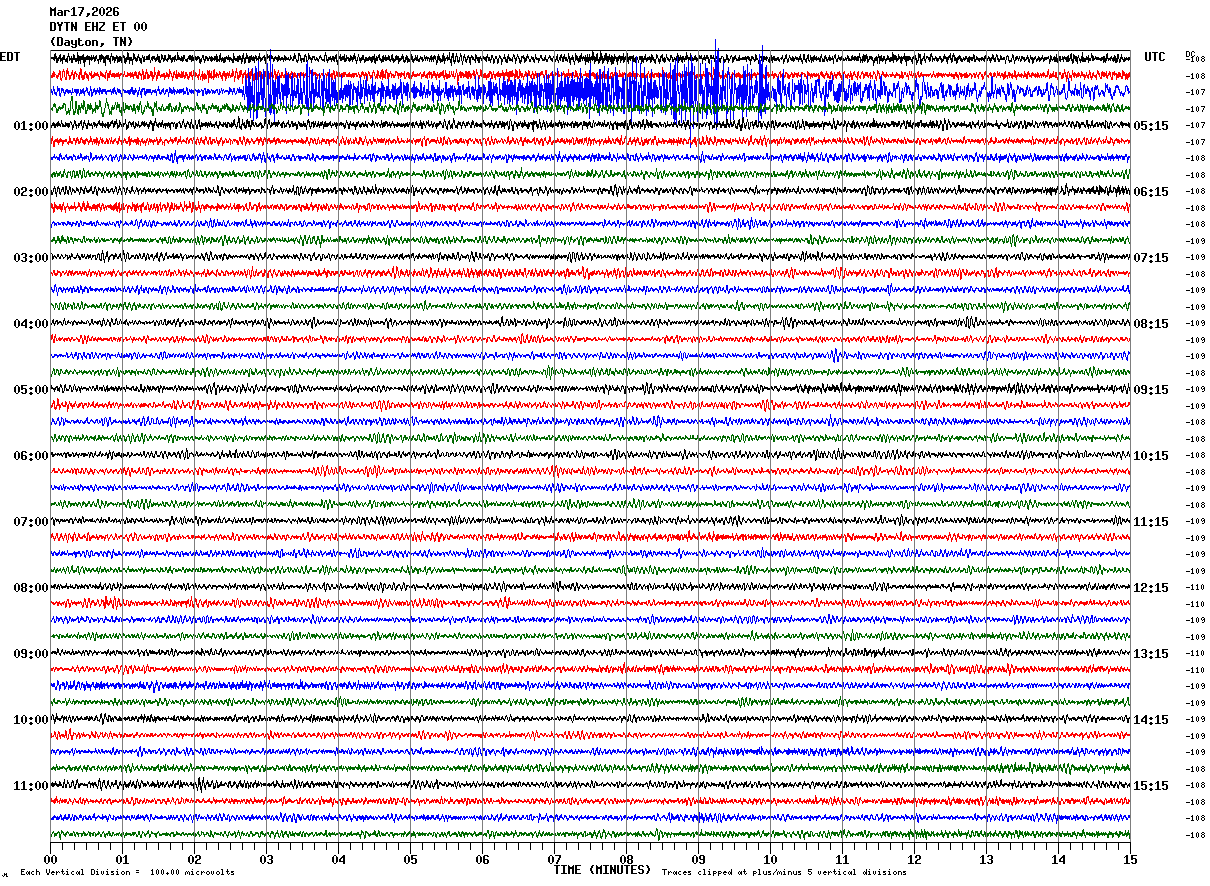Click the x-axis minute tick label 07
Screen dimensions: 1210x886
click(554, 859)
